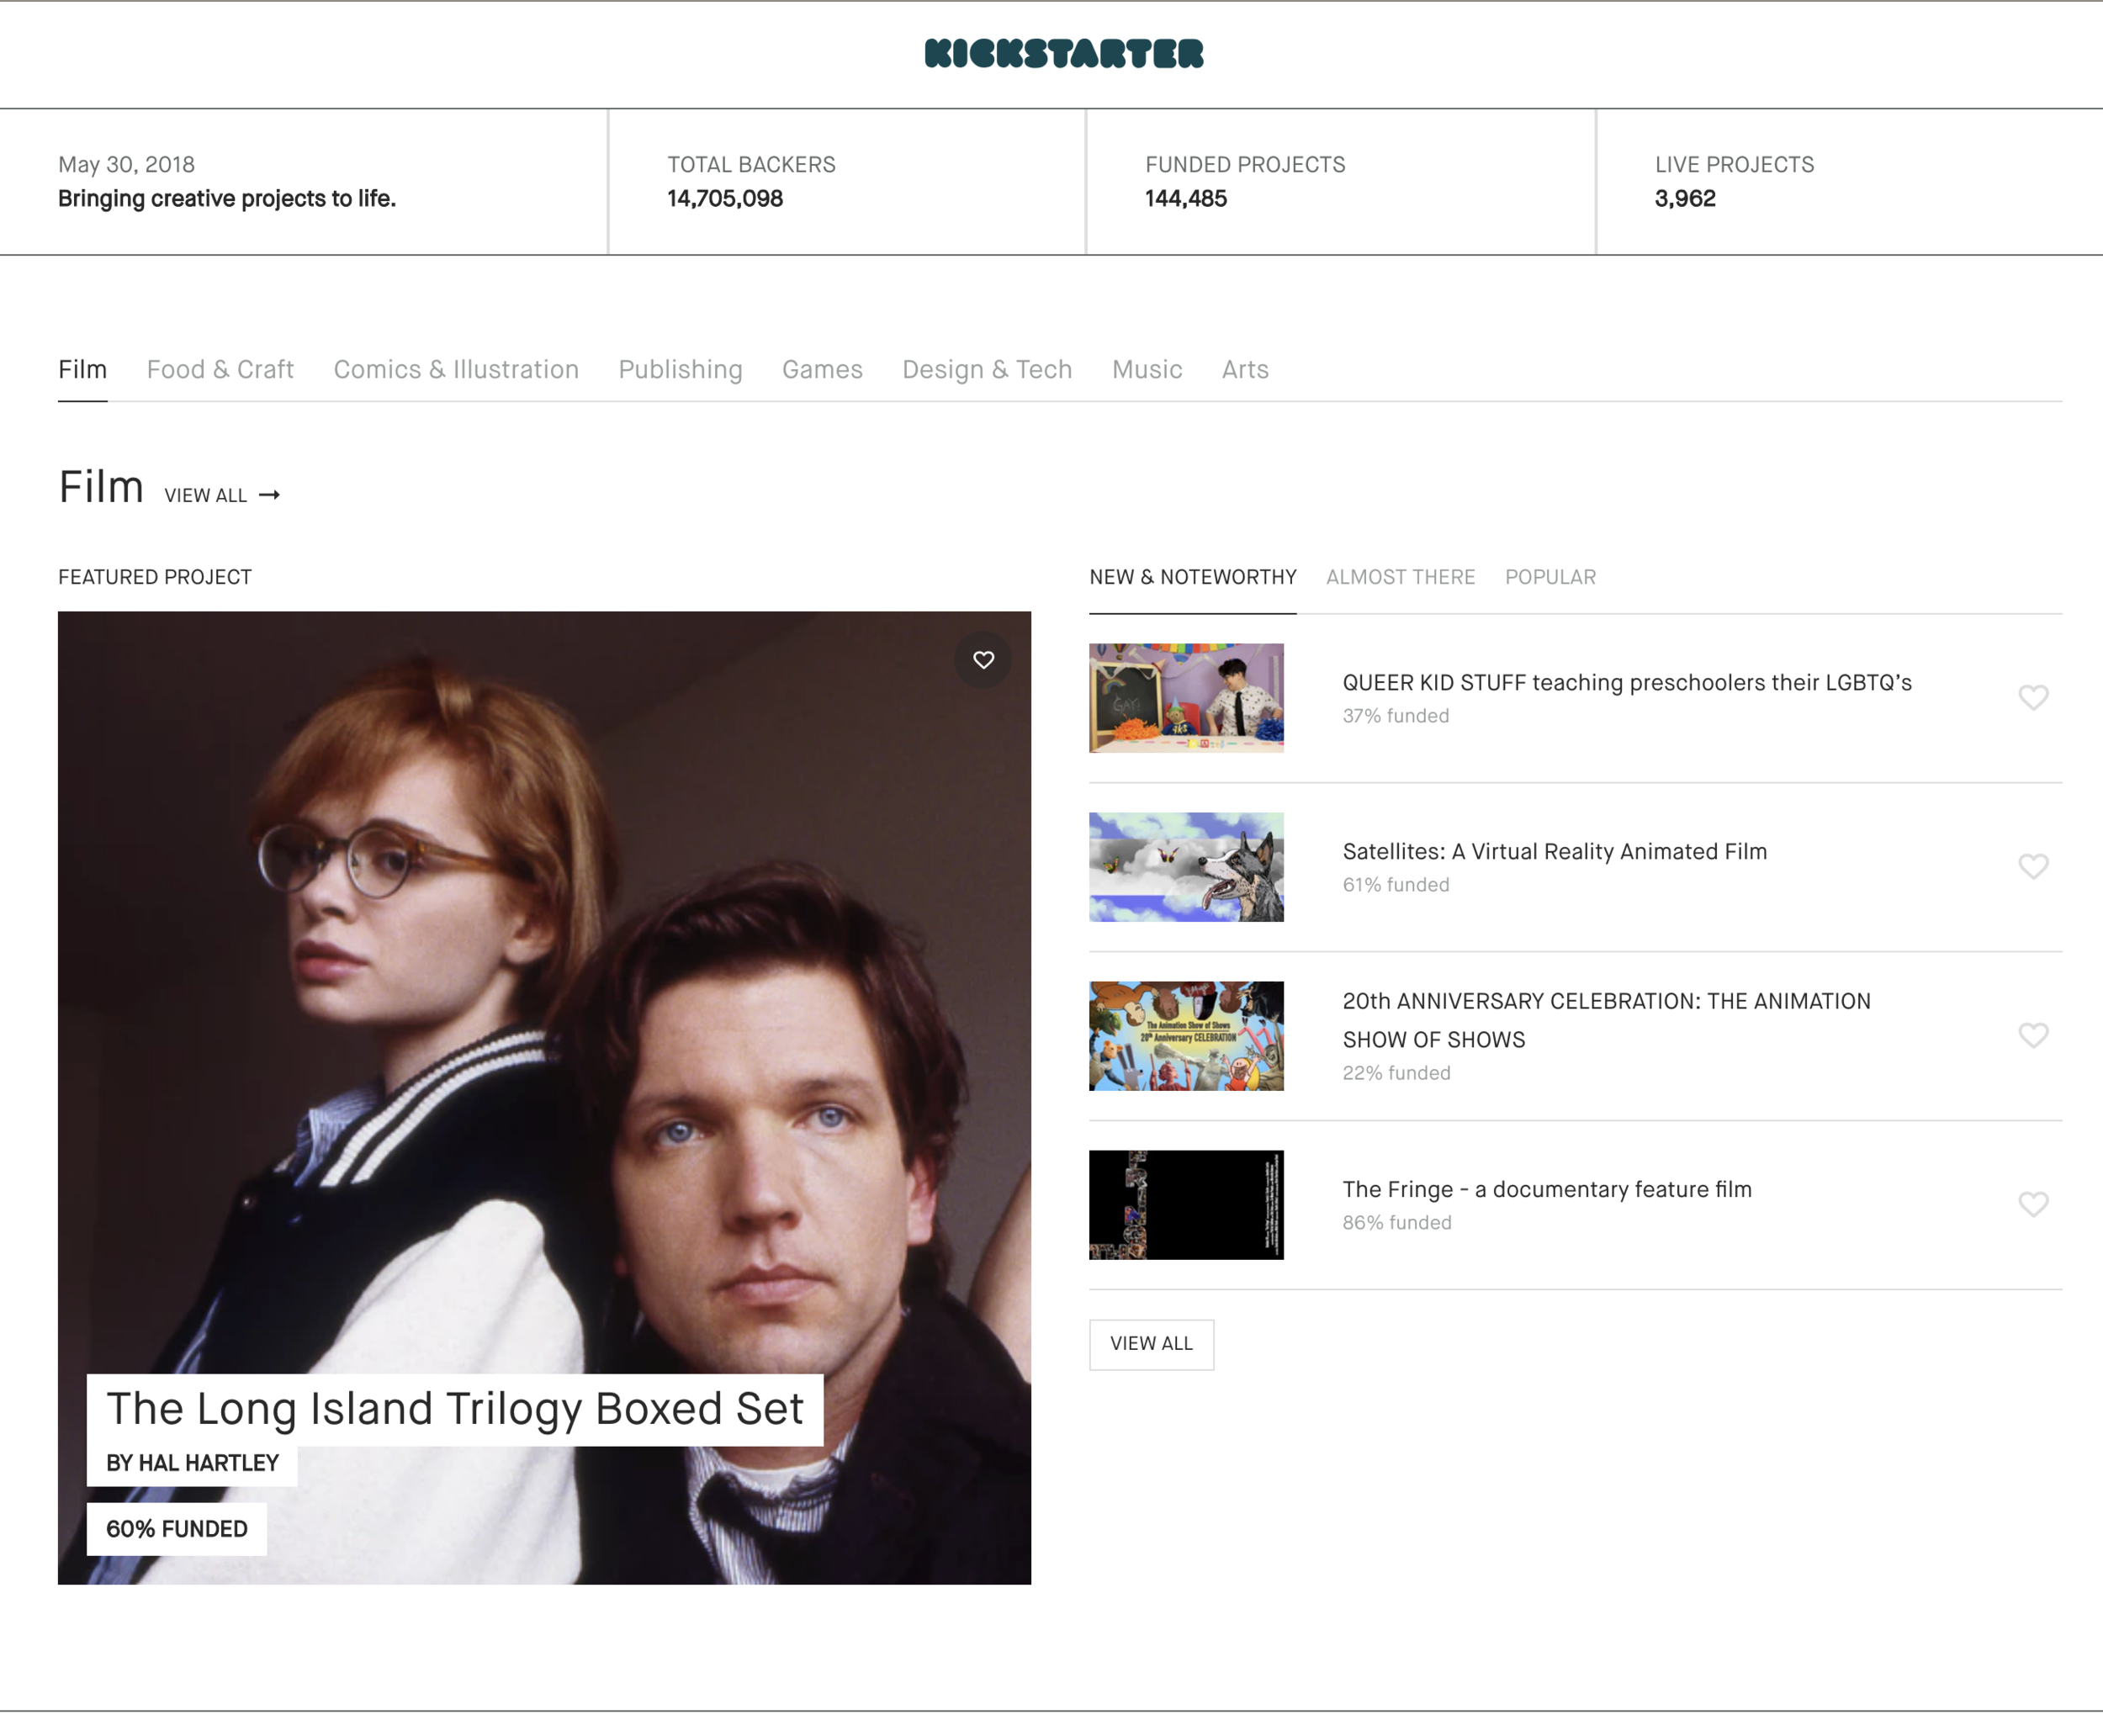Screen dimensions: 2103x1736
Task: Heart the Satellites VR film project
Action: (x=2032, y=866)
